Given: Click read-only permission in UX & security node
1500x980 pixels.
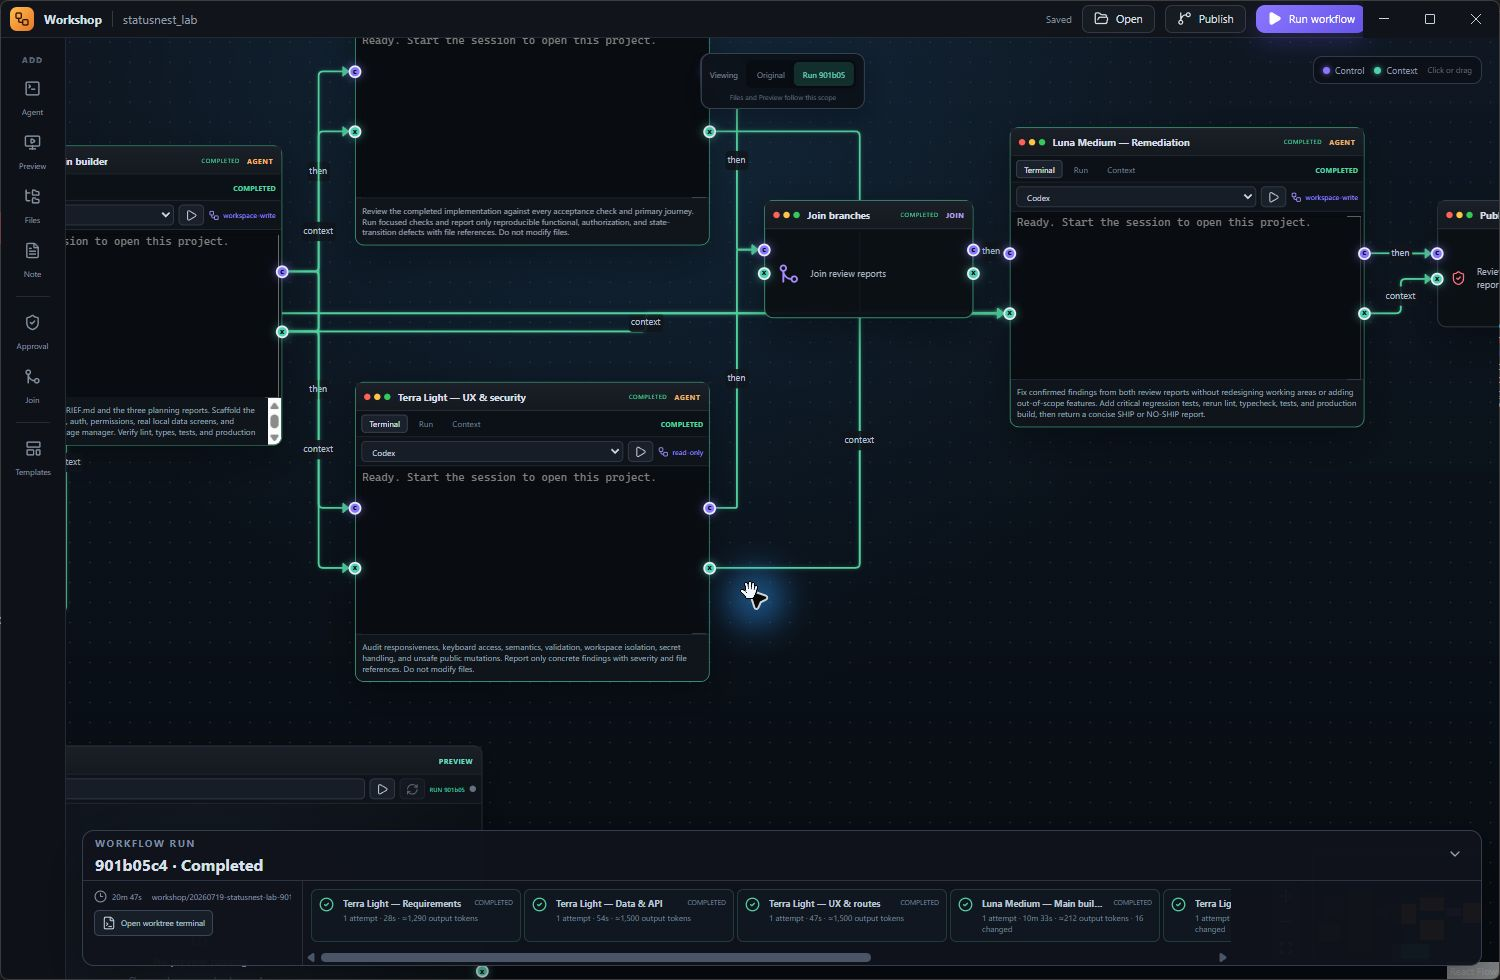Looking at the screenshot, I should 681,452.
